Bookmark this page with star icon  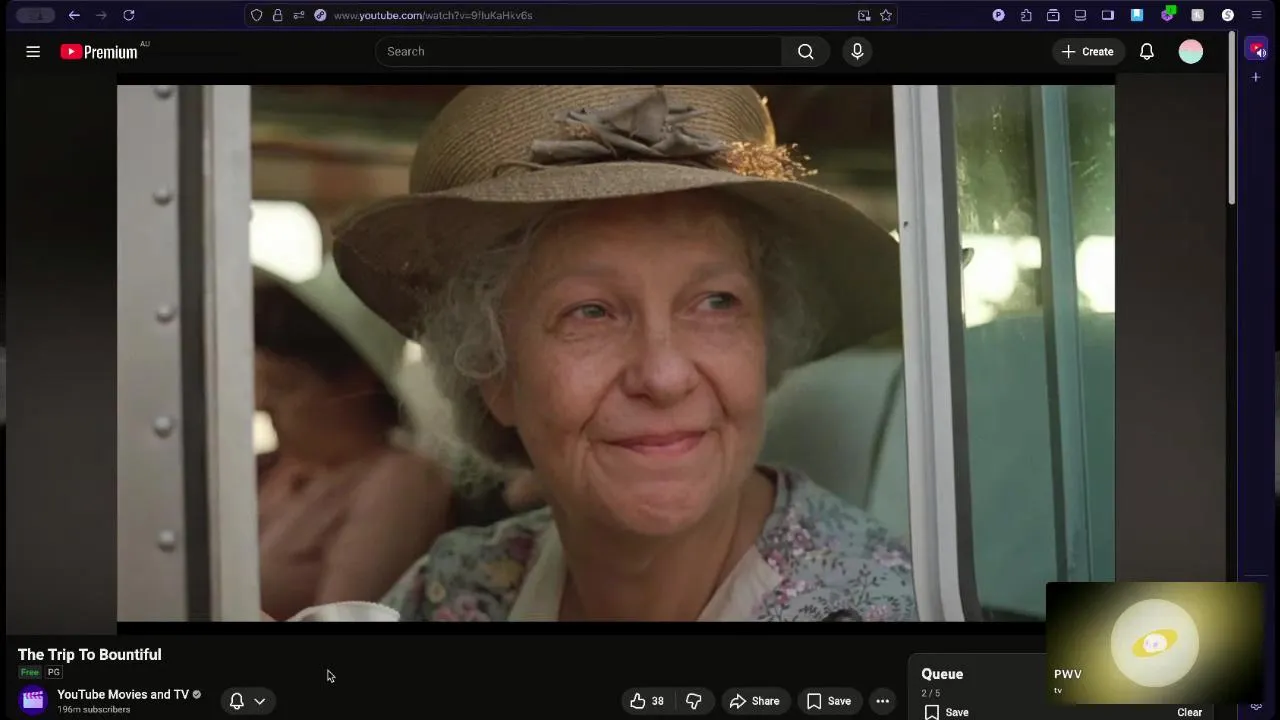pyautogui.click(x=886, y=15)
